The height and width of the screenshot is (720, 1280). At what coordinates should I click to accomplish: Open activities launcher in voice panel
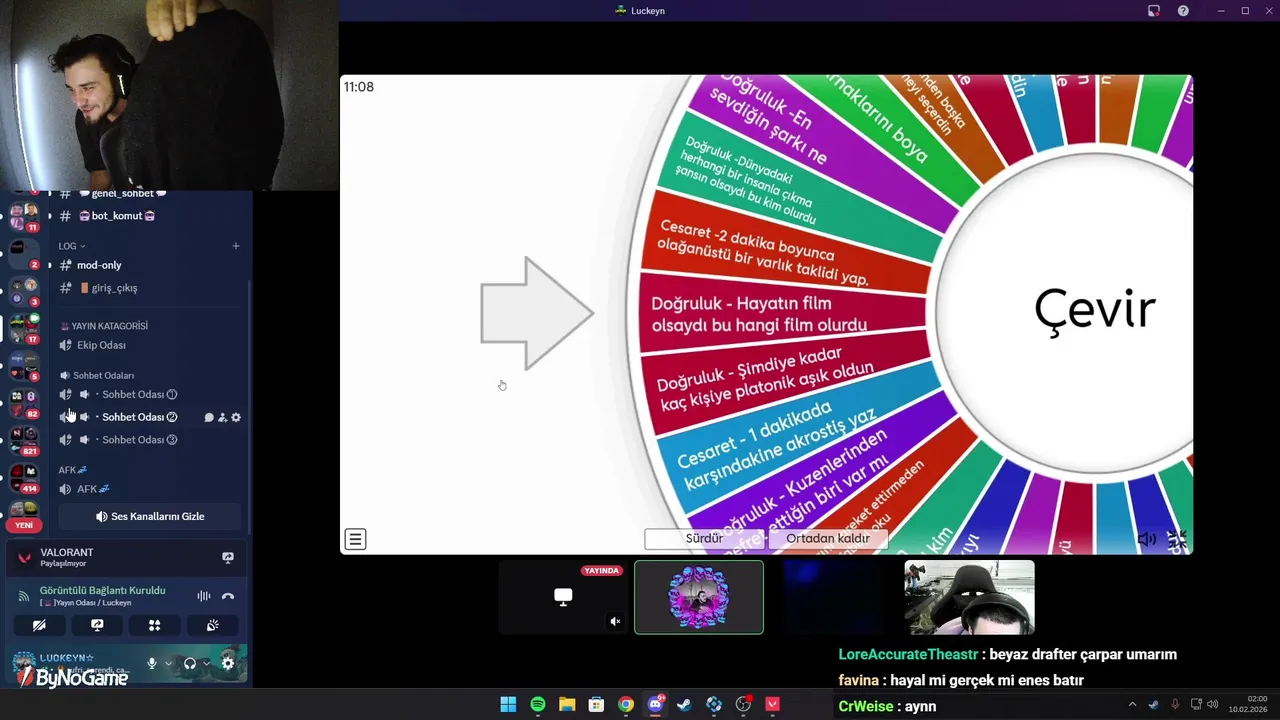click(x=154, y=625)
